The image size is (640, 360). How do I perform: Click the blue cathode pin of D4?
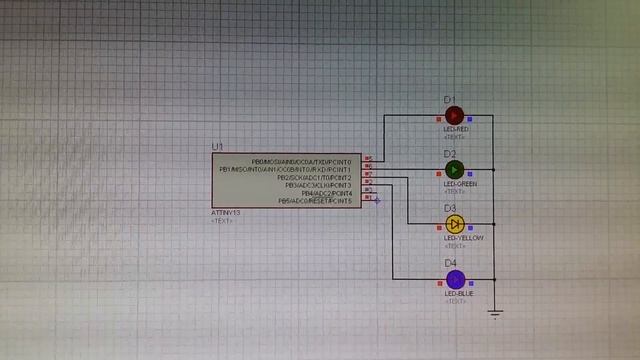(471, 283)
